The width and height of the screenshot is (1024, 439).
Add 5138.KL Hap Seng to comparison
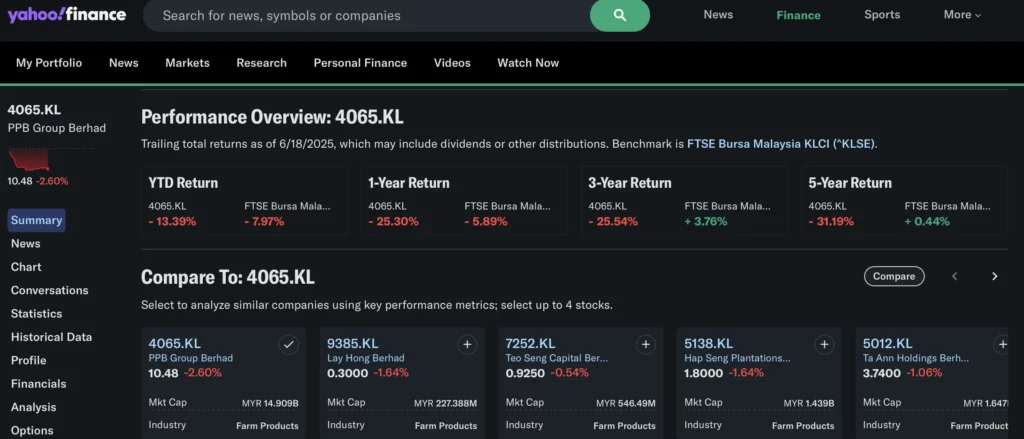824,344
